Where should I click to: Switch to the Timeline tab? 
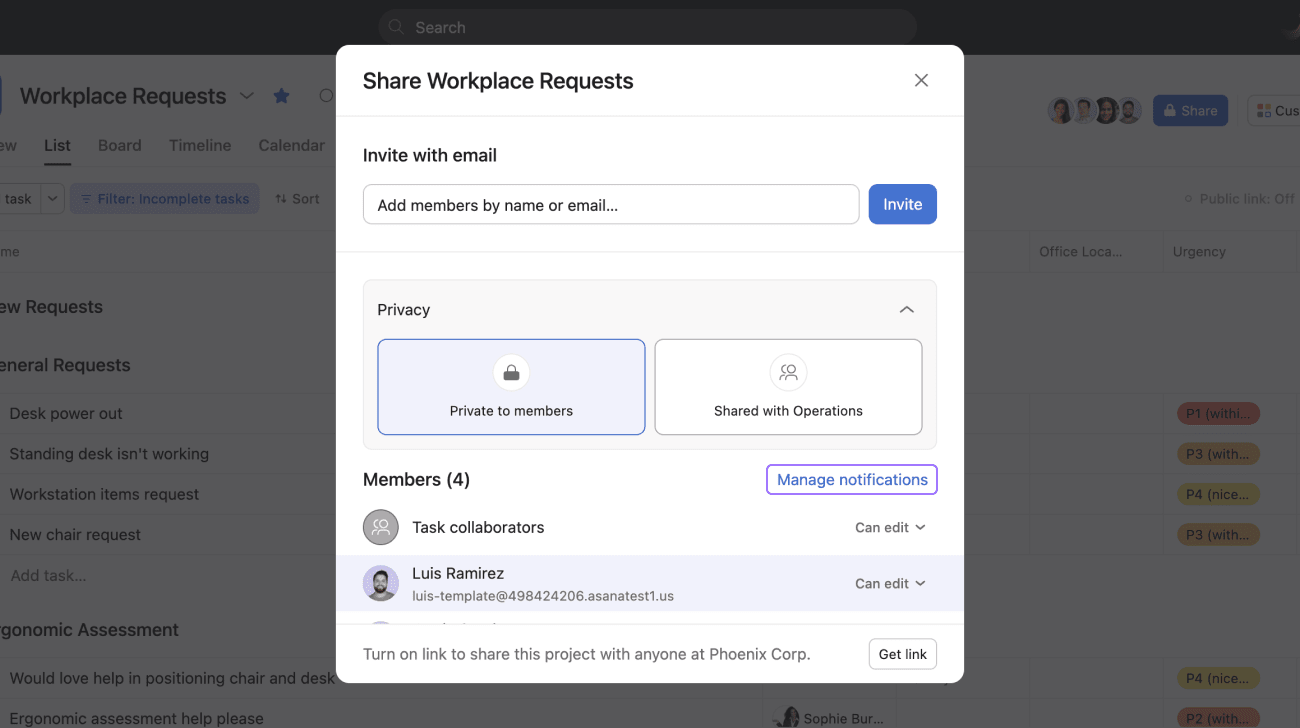[200, 145]
